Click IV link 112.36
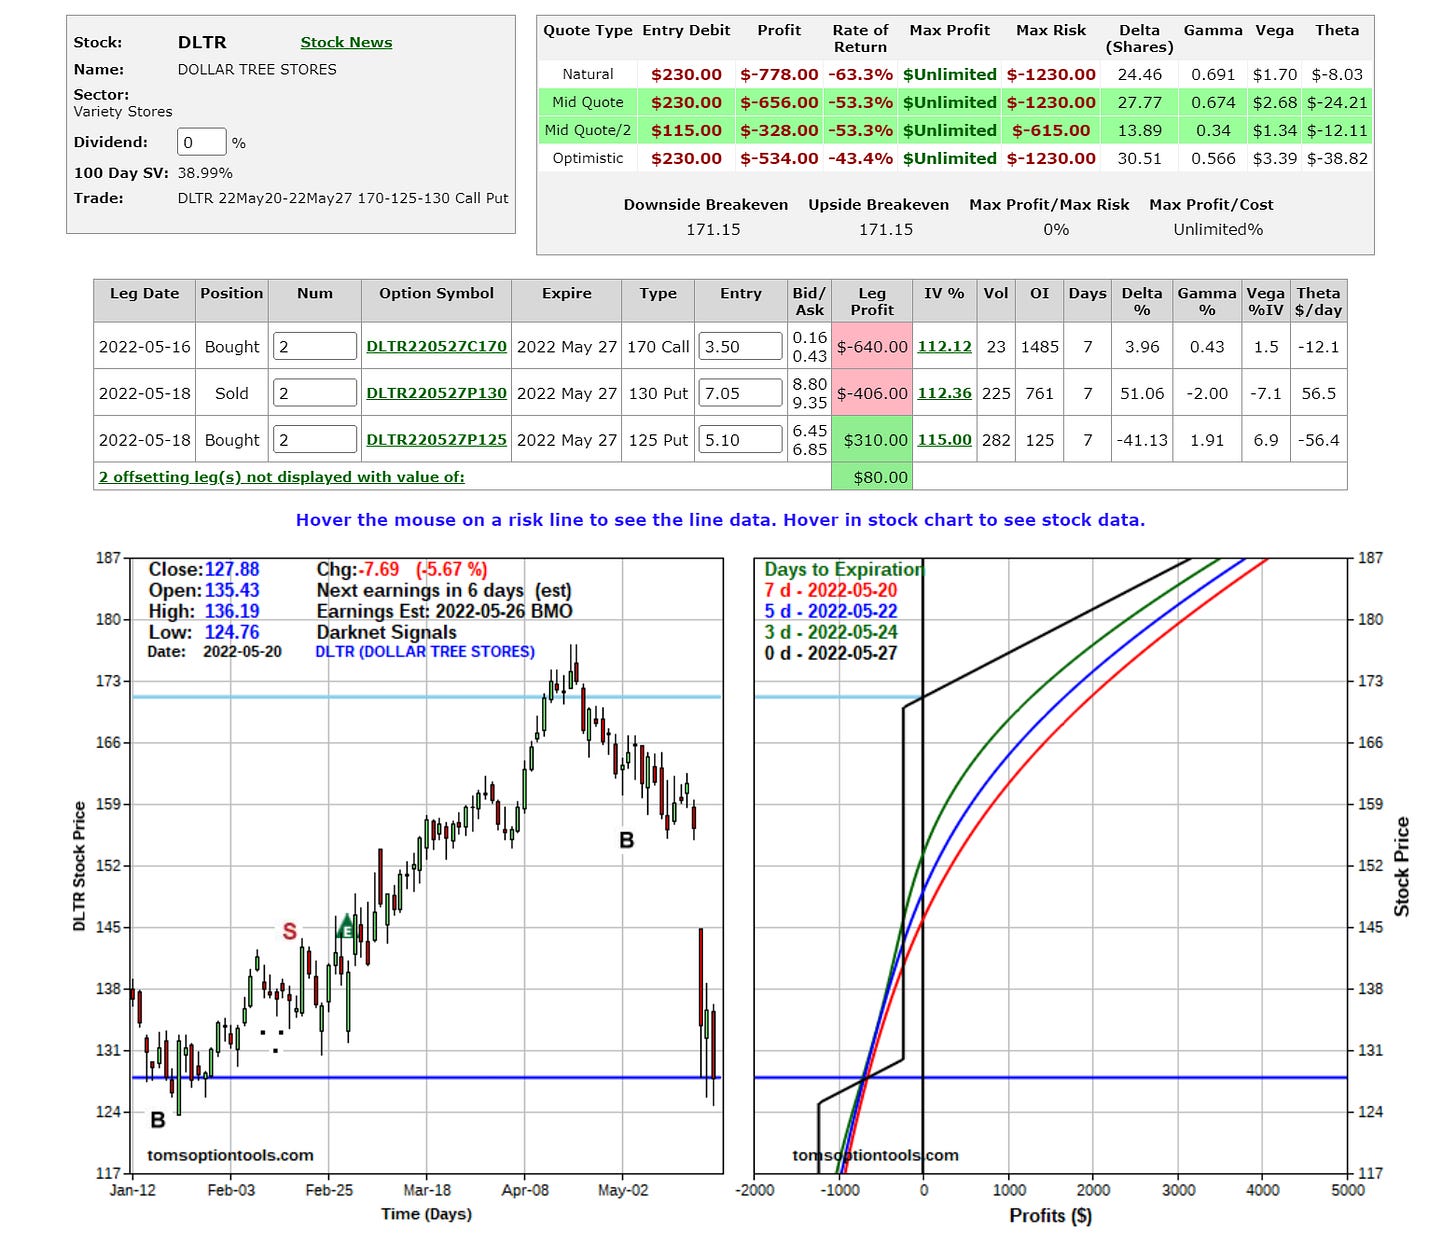 pyautogui.click(x=944, y=393)
